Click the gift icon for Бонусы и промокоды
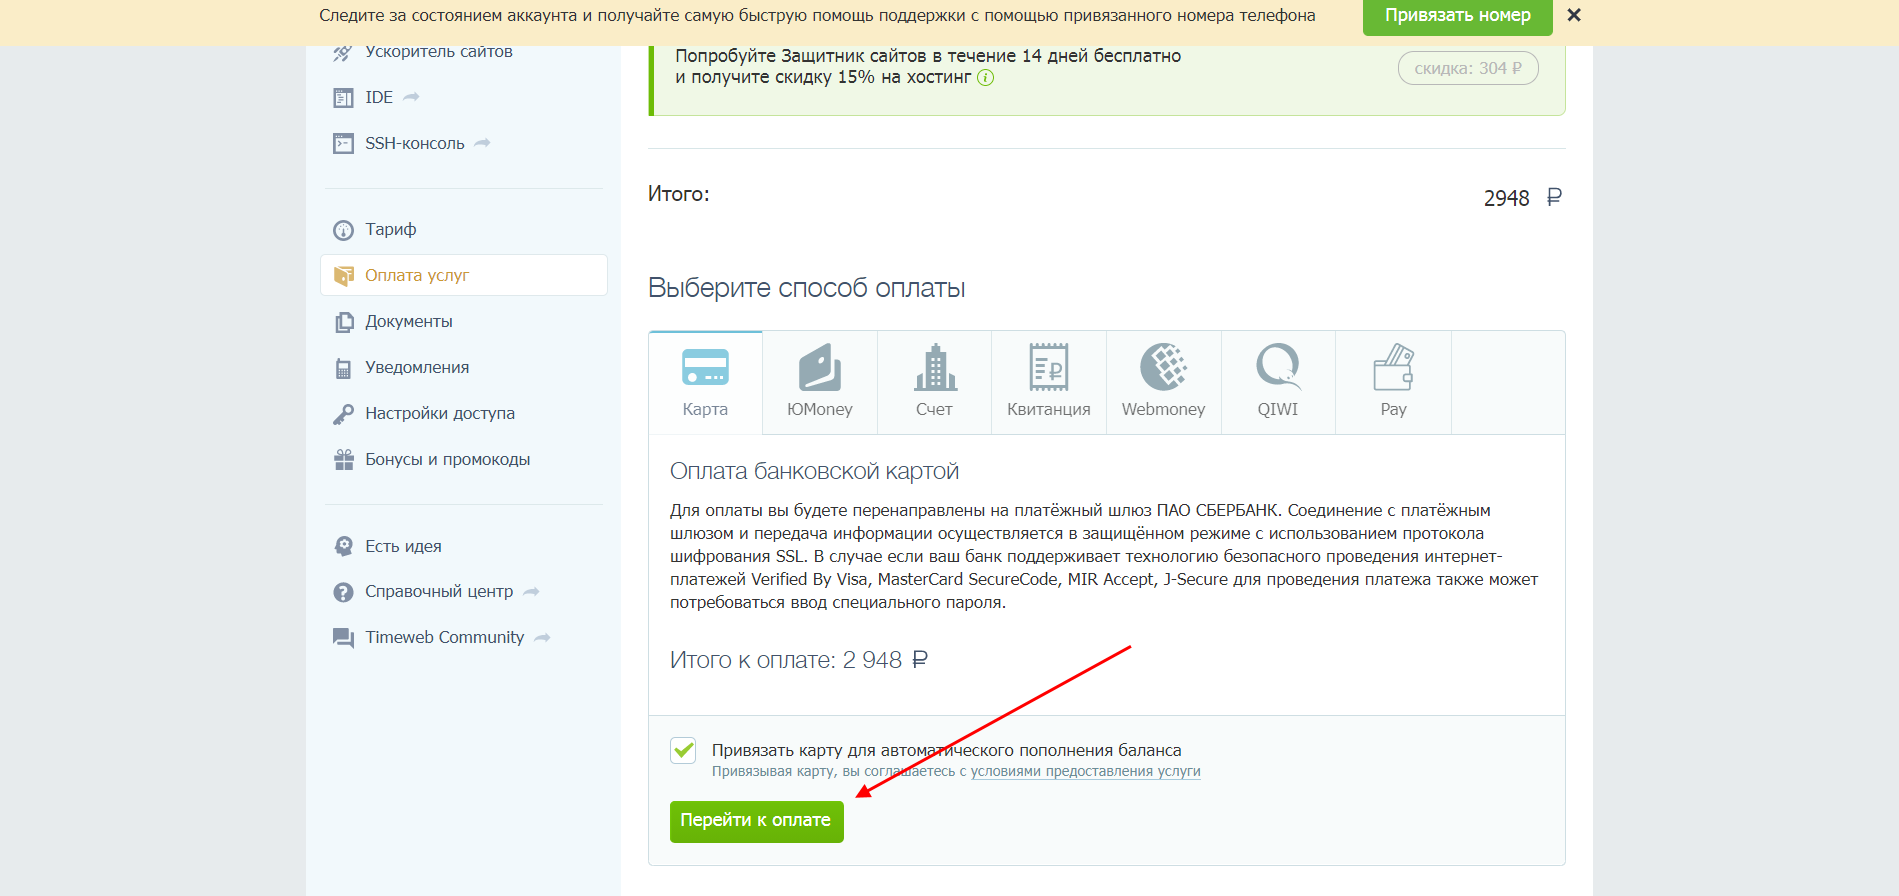 click(343, 460)
